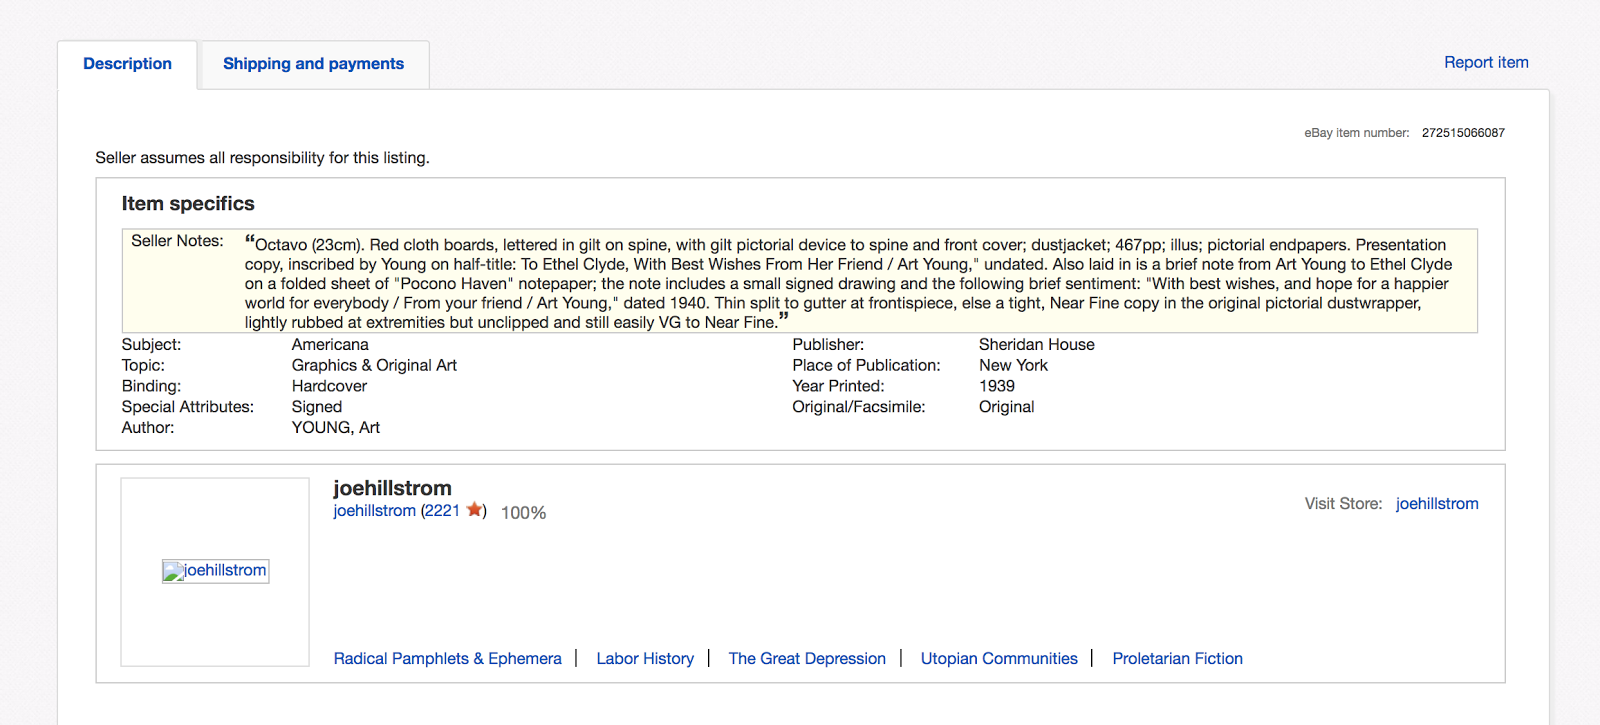Click the broken joehillstrom seller image

216,571
